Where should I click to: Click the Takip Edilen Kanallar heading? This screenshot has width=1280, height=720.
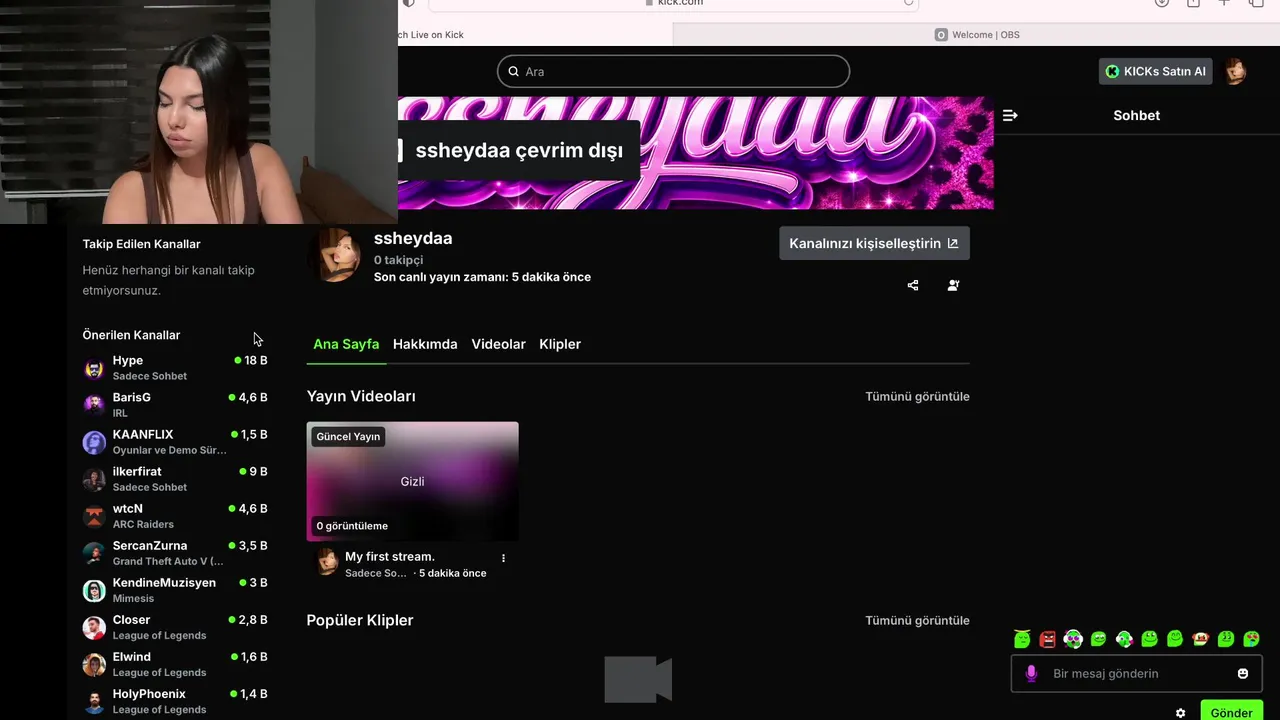141,244
